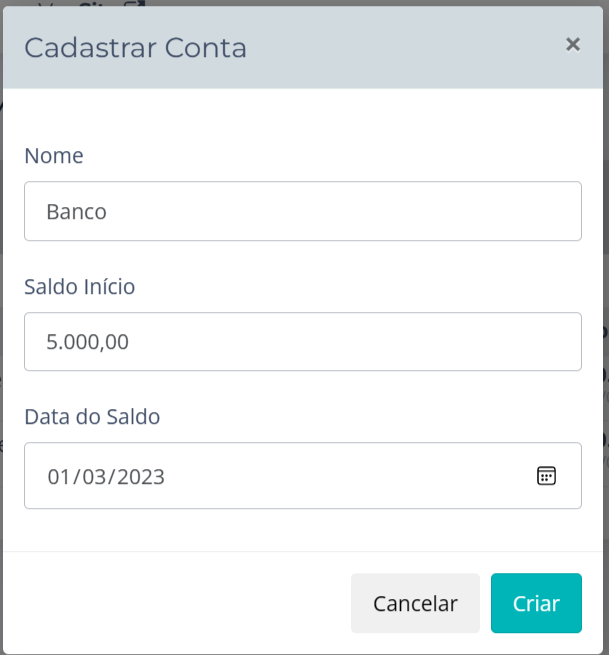609x655 pixels.
Task: Click the "Cadastrar Conta" dialog title
Action: pyautogui.click(x=135, y=48)
